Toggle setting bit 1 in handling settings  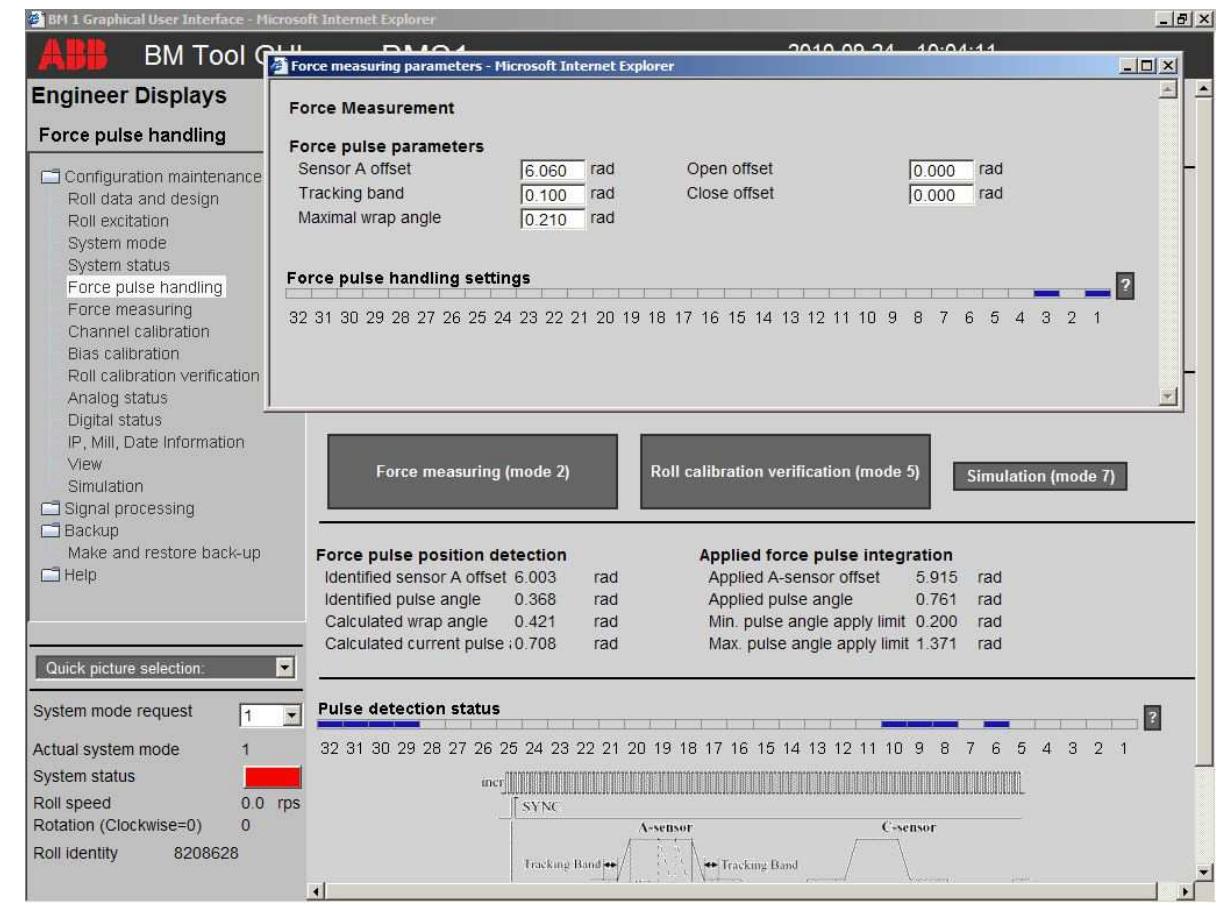pos(1097,294)
